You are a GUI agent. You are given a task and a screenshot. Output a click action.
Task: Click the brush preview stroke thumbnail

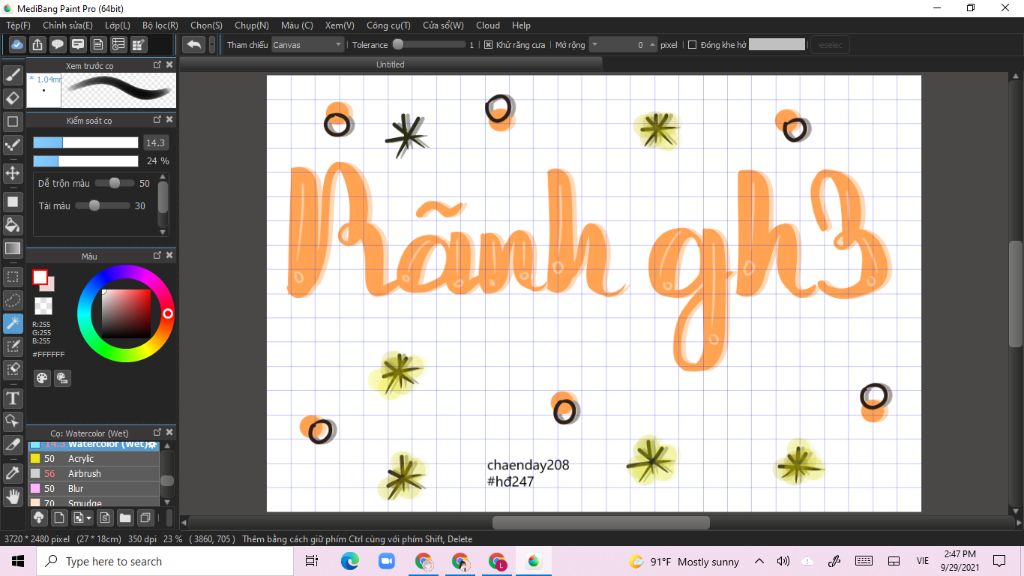[118, 90]
